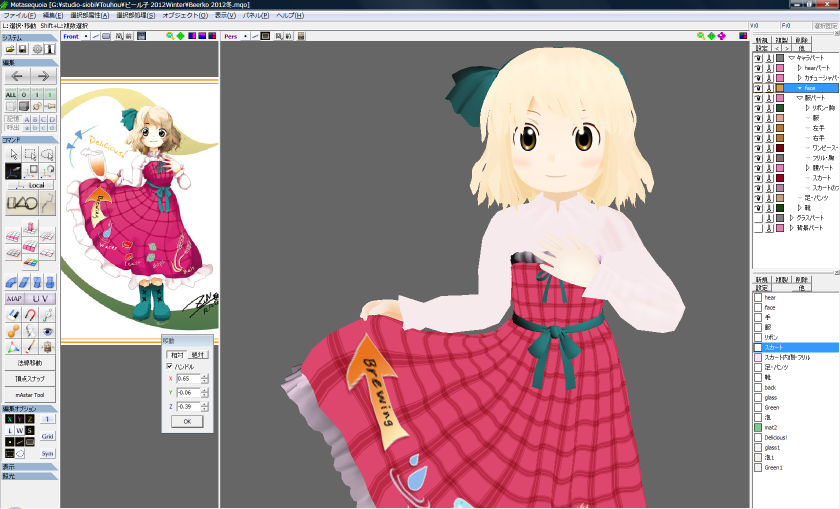Activate the Rotate axis tool
840x509 pixels.
tap(48, 171)
